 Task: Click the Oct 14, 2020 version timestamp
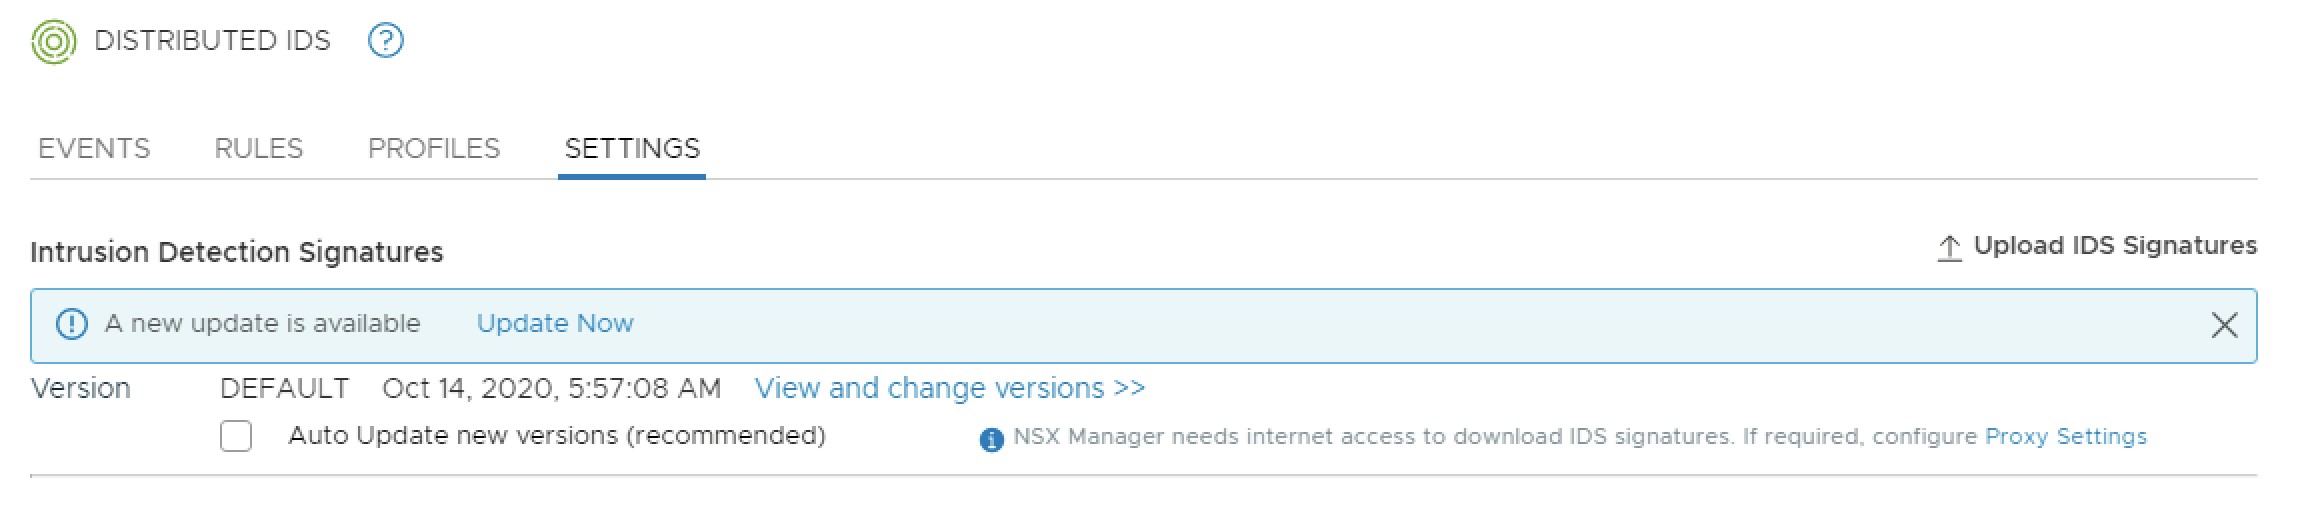551,388
